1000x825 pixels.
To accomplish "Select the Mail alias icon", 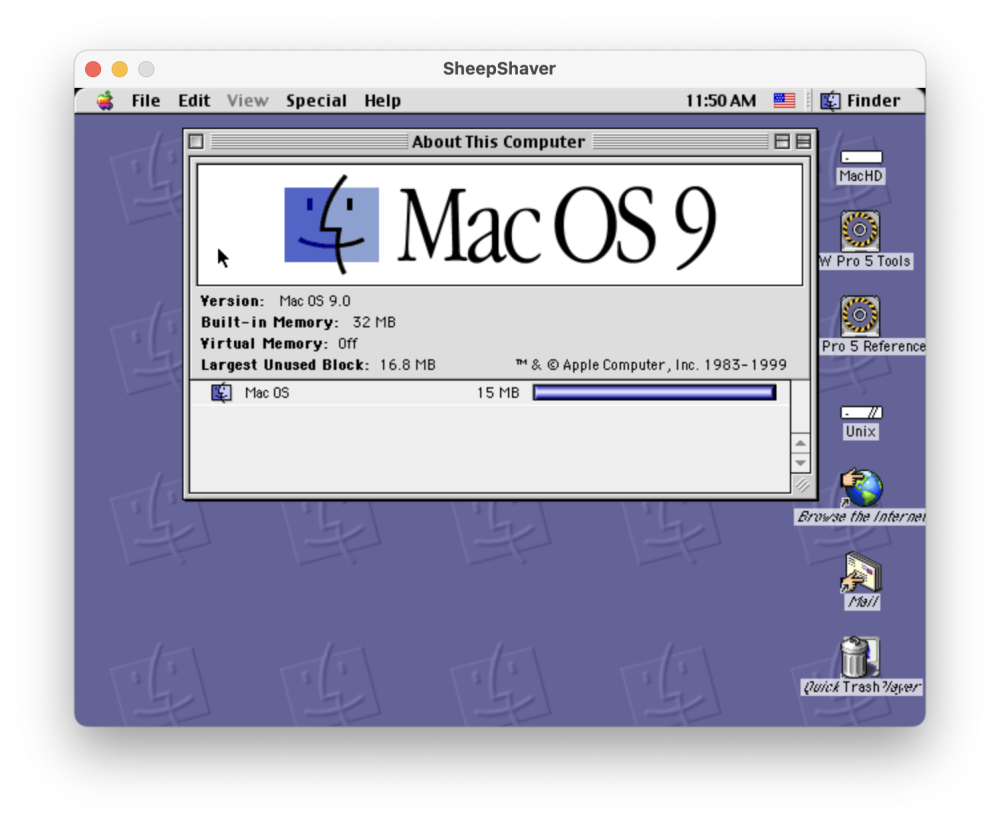I will (861, 573).
